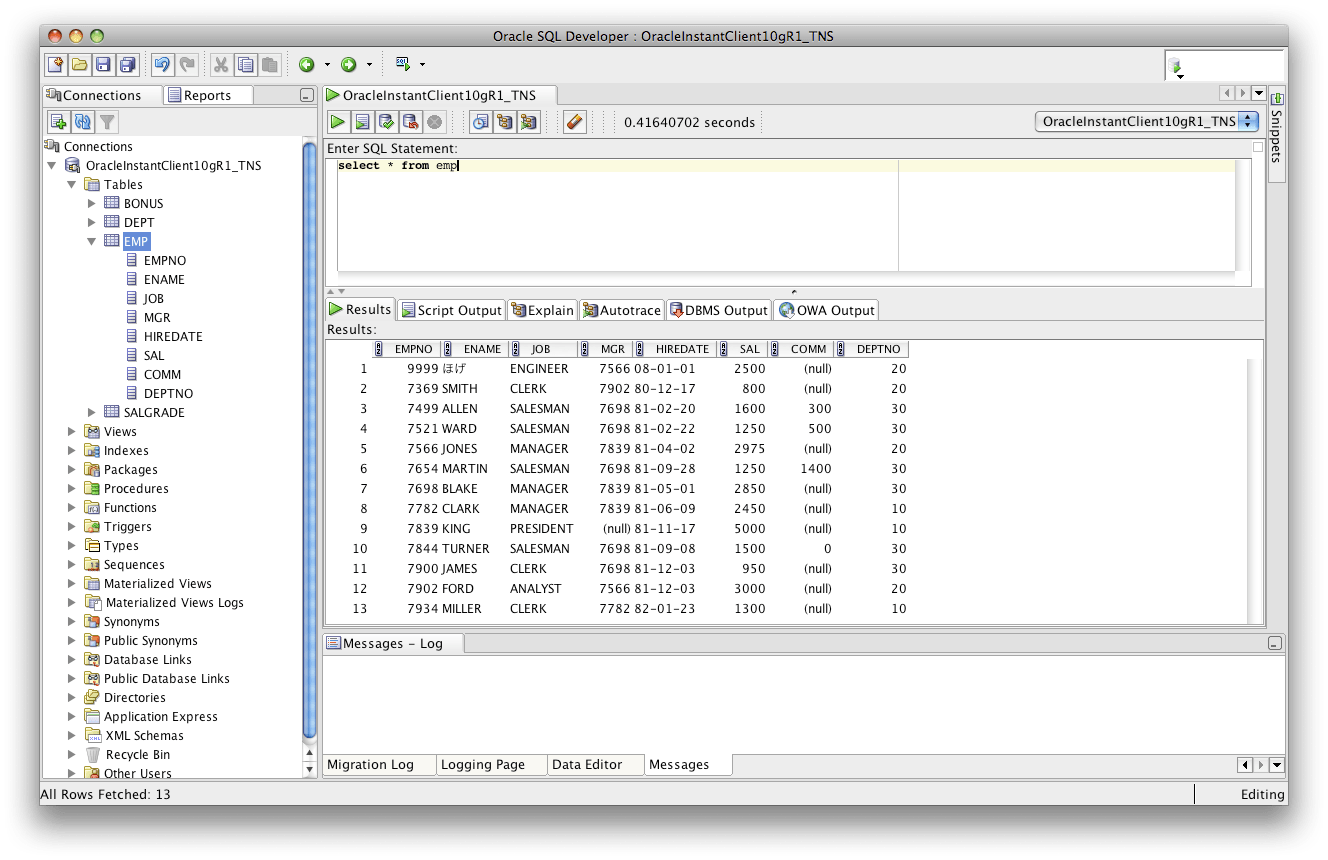Click the Open folder toolbar icon
The height and width of the screenshot is (860, 1328).
click(80, 65)
